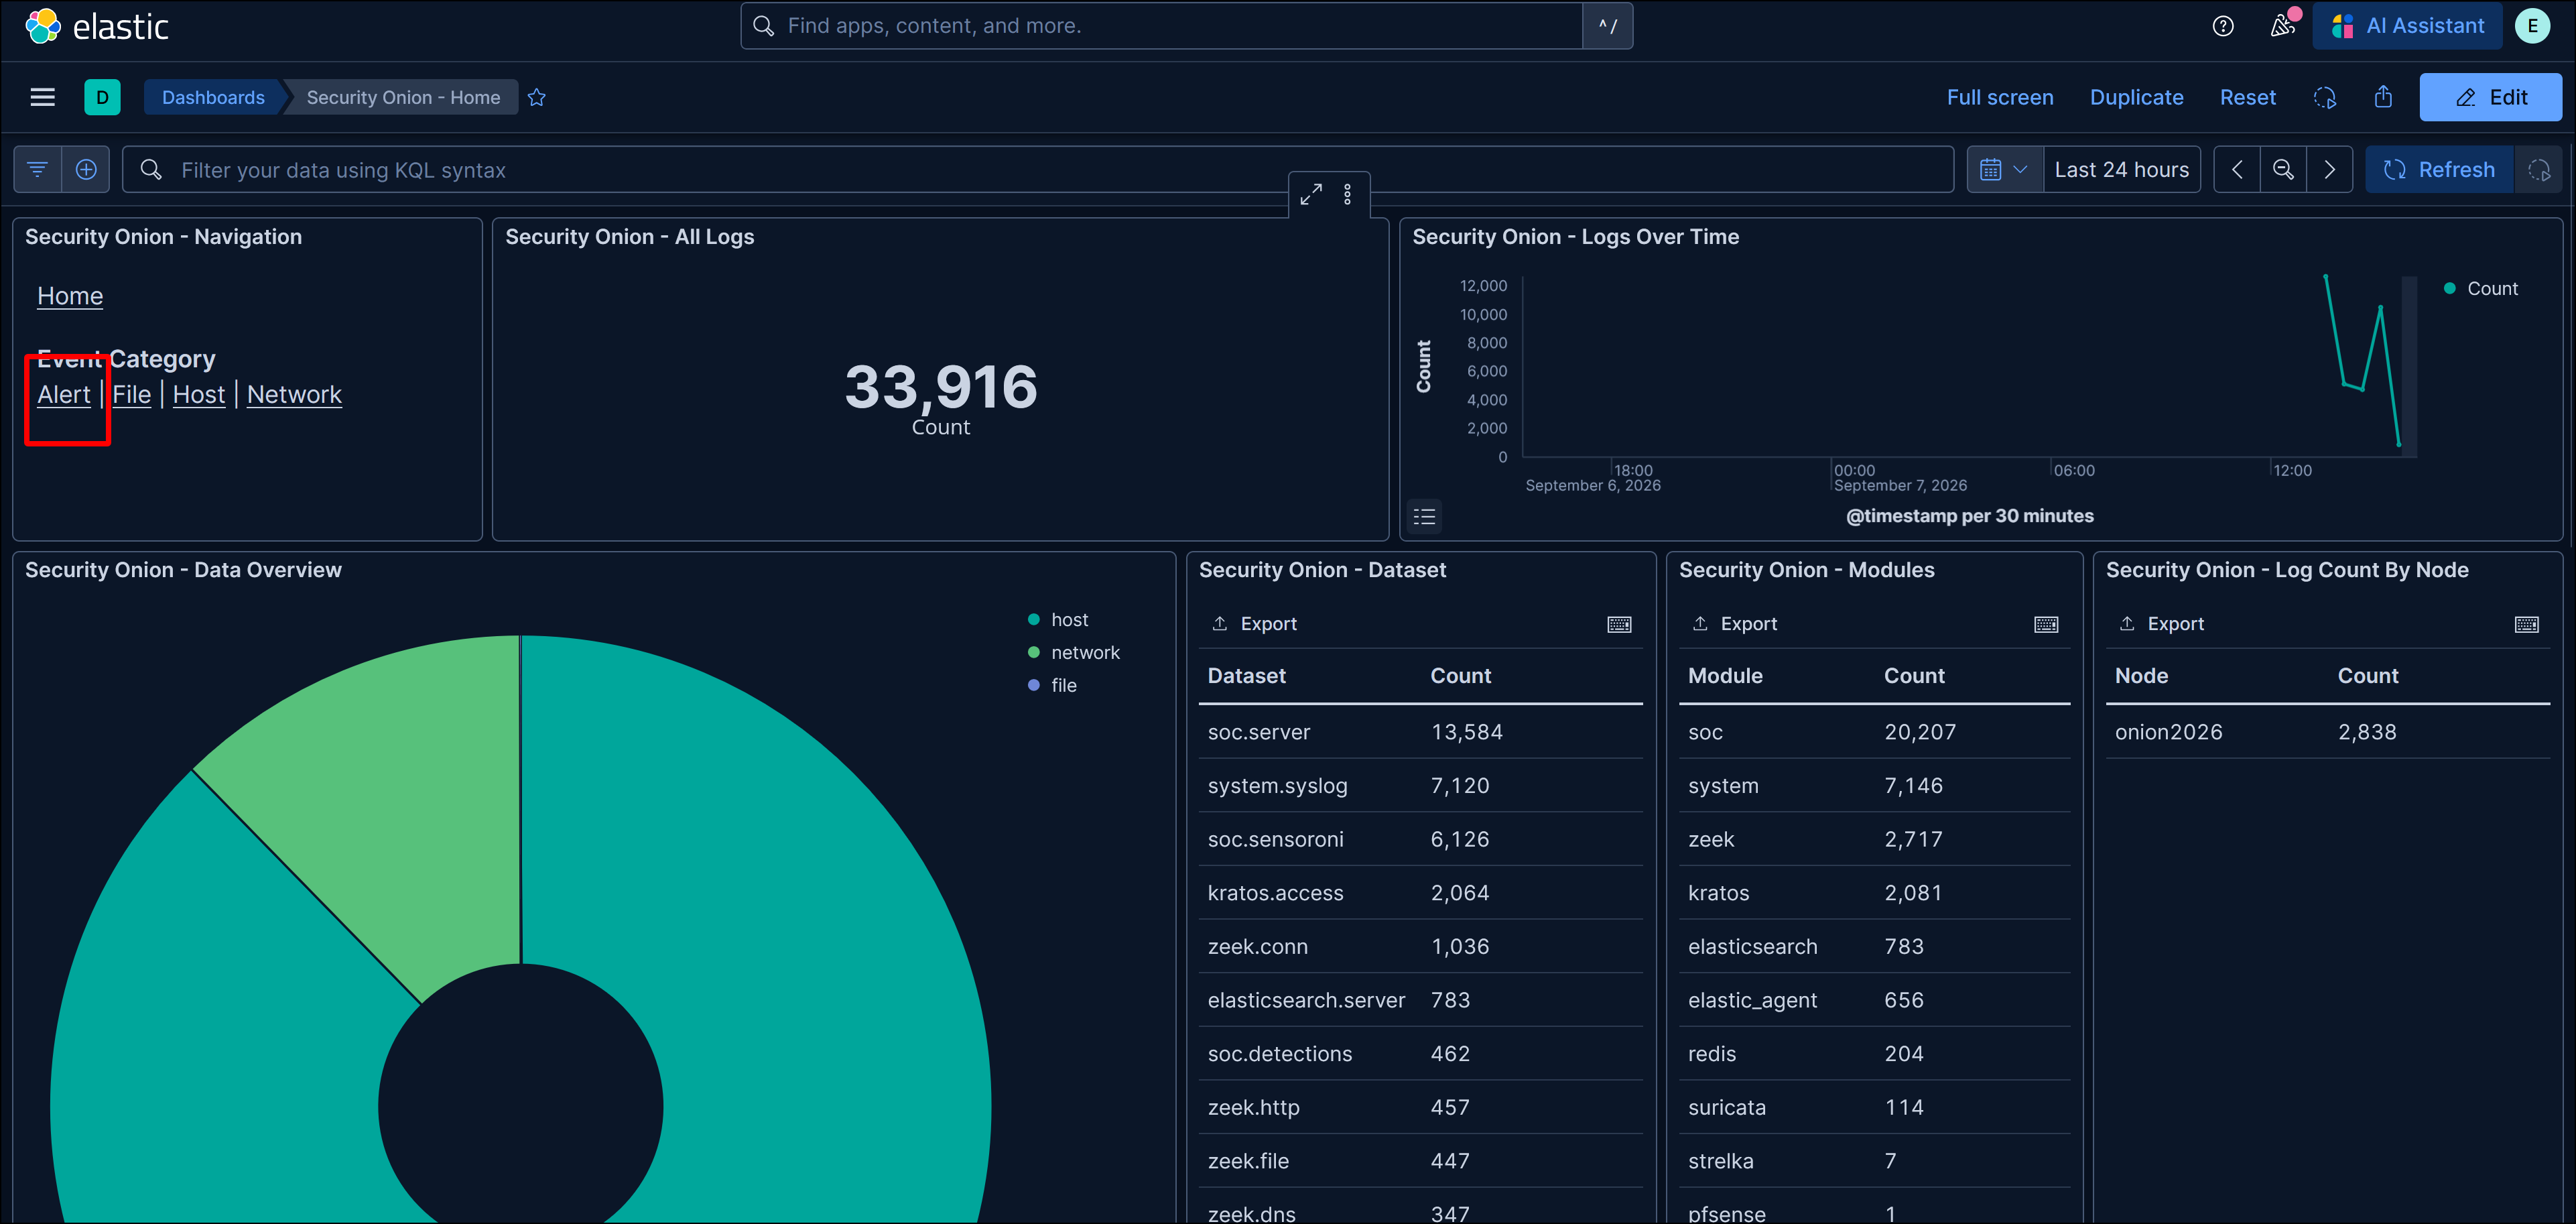Click the share dashboard icon

click(x=2383, y=97)
